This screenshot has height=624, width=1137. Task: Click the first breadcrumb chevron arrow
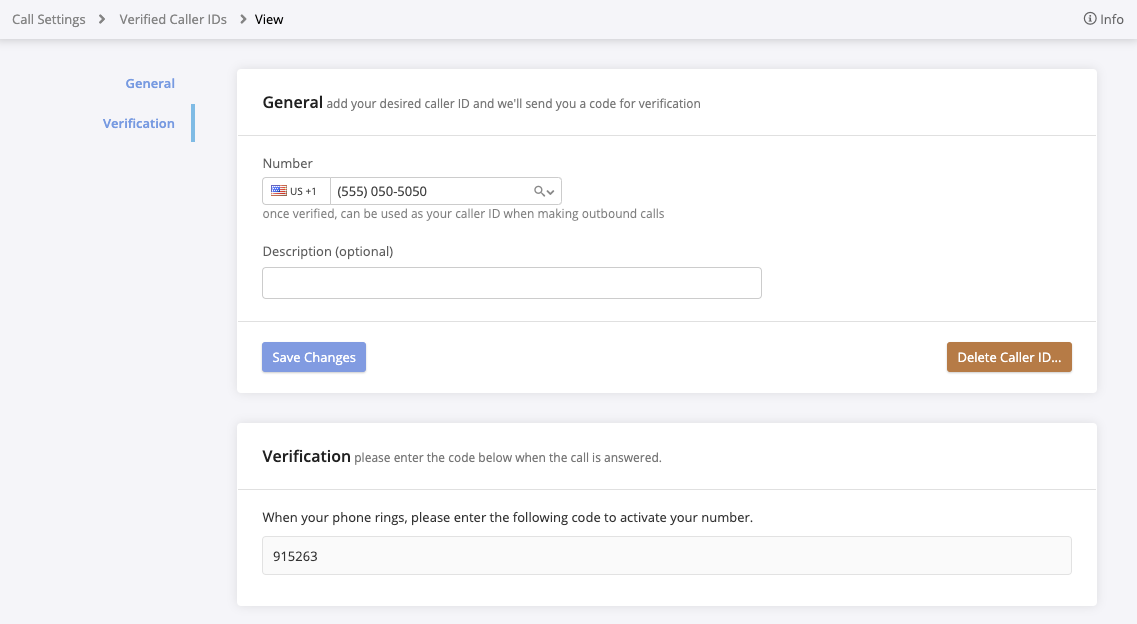(99, 18)
